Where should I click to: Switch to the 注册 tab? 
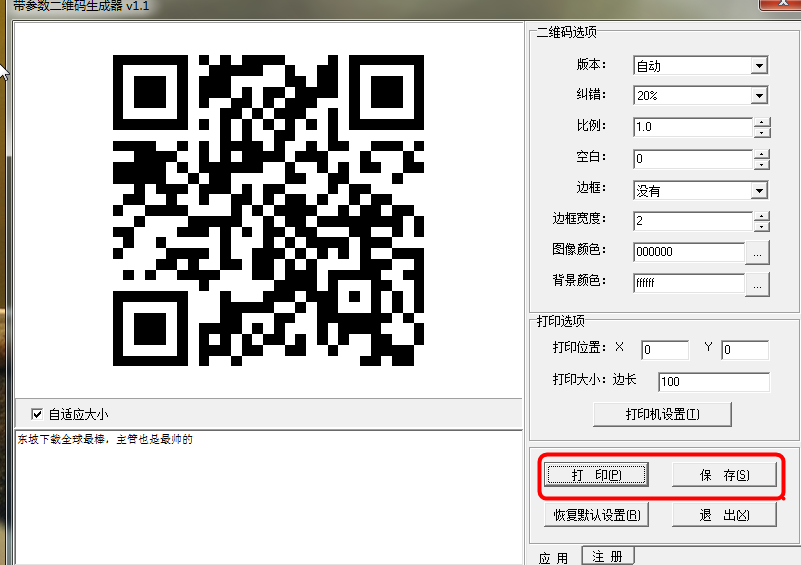[607, 556]
